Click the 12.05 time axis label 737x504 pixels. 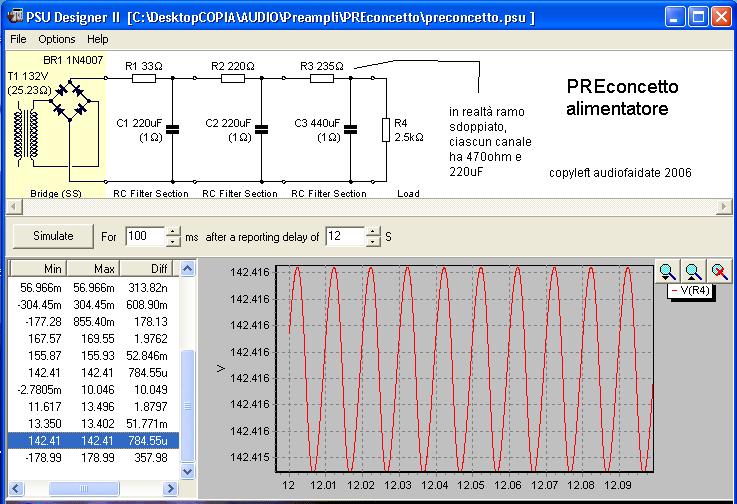click(470, 485)
